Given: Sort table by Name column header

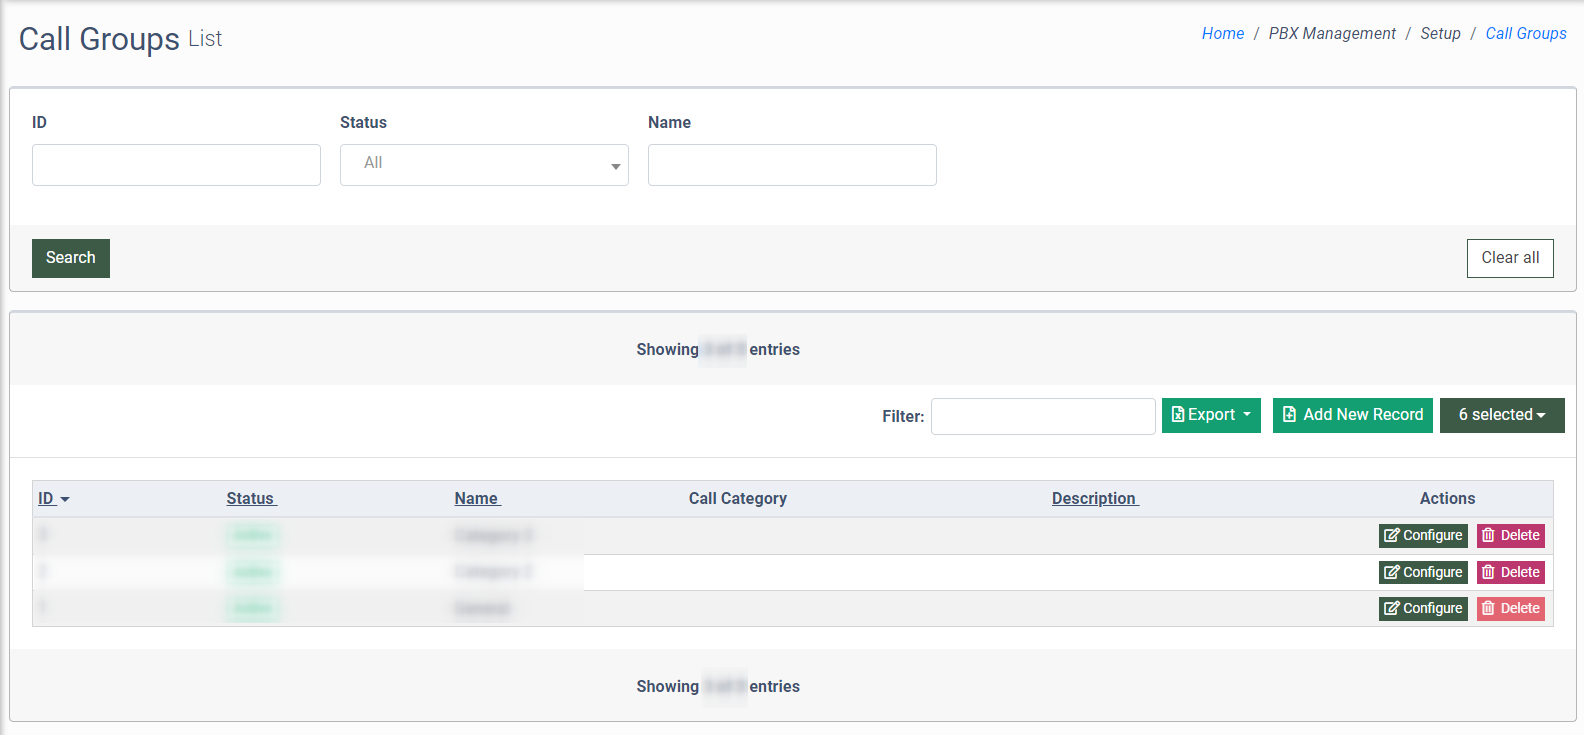Looking at the screenshot, I should (476, 499).
